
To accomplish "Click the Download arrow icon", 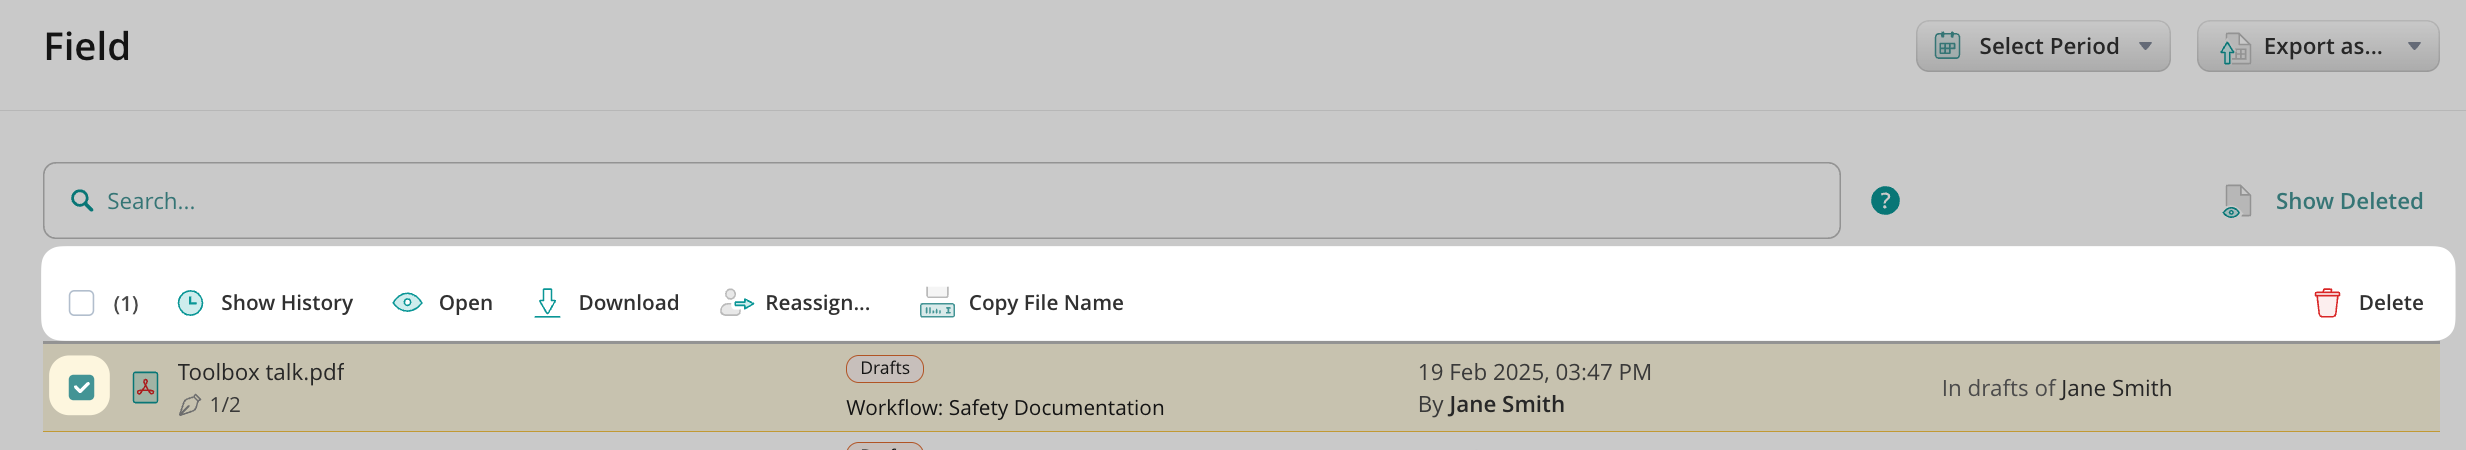I will (547, 302).
